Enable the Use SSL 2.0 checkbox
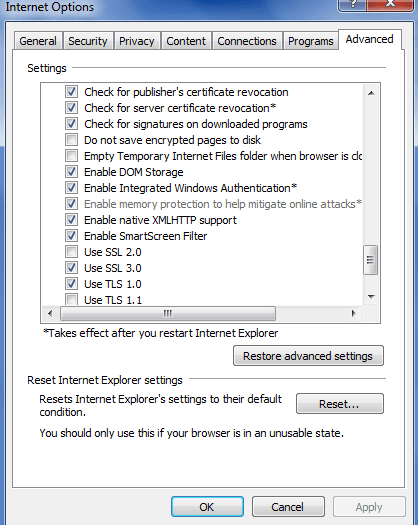This screenshot has height=525, width=418. pos(71,252)
